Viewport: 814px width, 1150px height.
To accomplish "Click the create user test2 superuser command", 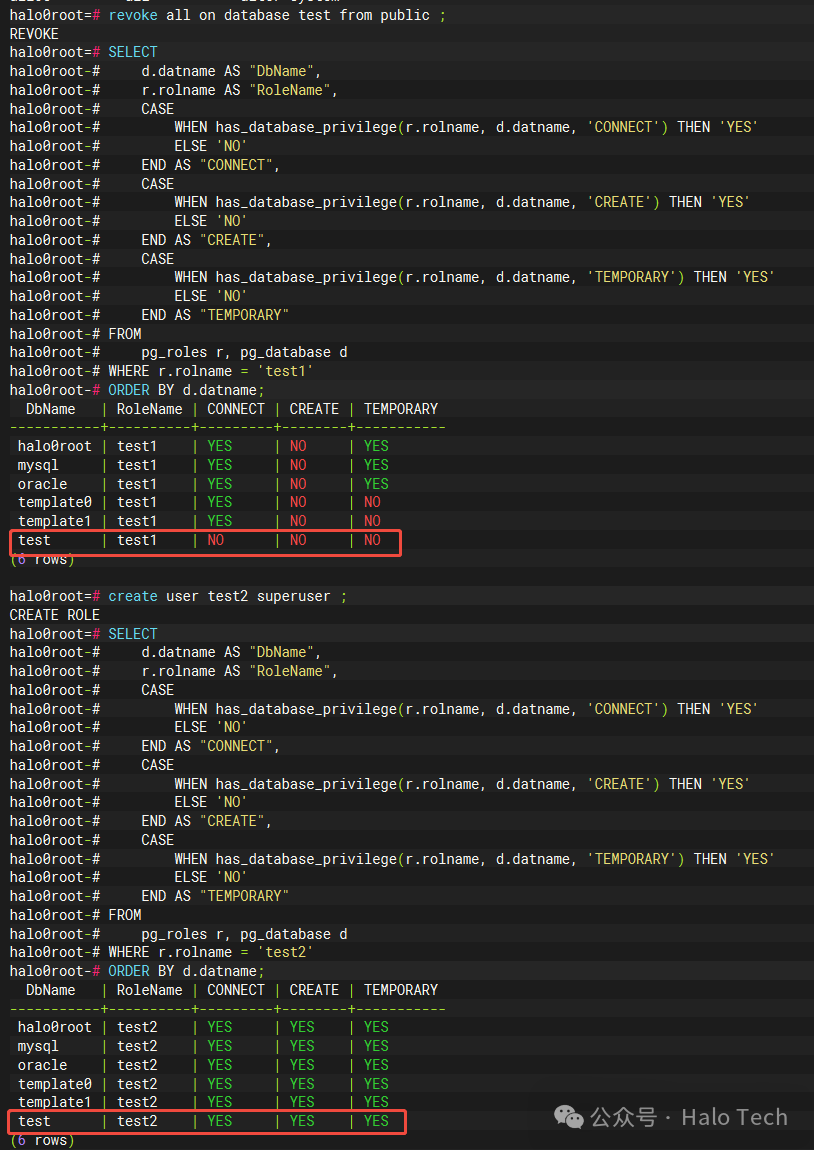I will (x=227, y=596).
